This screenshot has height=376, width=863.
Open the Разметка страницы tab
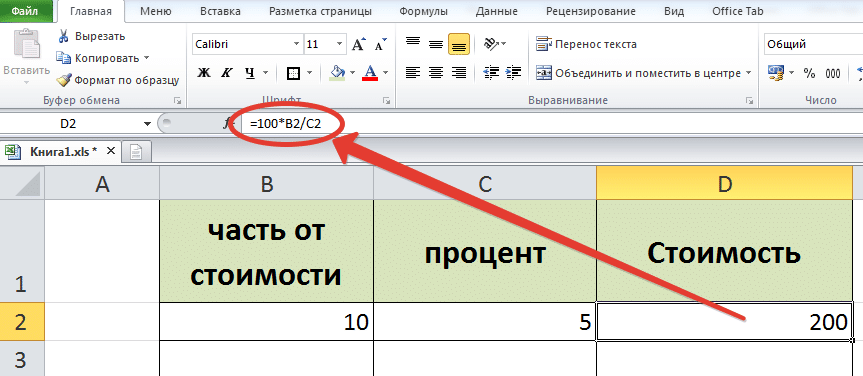coord(320,11)
